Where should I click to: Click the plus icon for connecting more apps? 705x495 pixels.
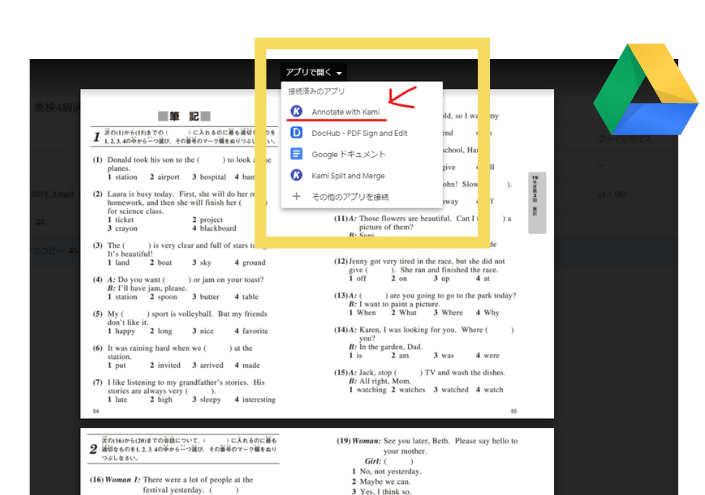(x=296, y=196)
